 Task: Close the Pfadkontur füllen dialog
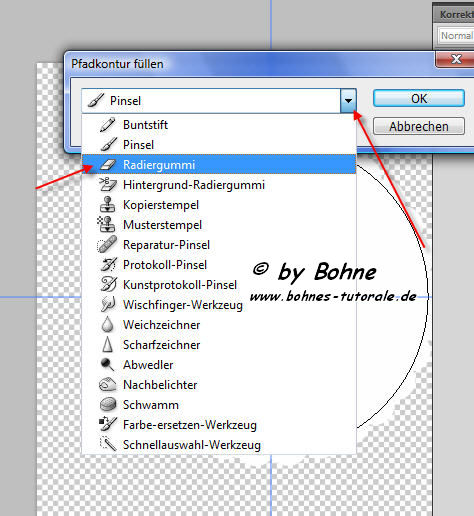455,59
